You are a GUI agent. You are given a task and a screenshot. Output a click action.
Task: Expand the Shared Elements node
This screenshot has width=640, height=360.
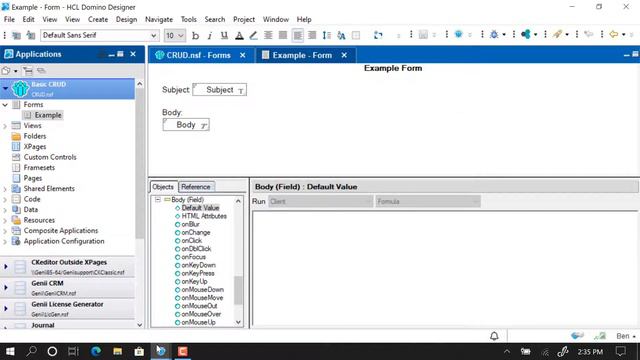tap(5, 189)
